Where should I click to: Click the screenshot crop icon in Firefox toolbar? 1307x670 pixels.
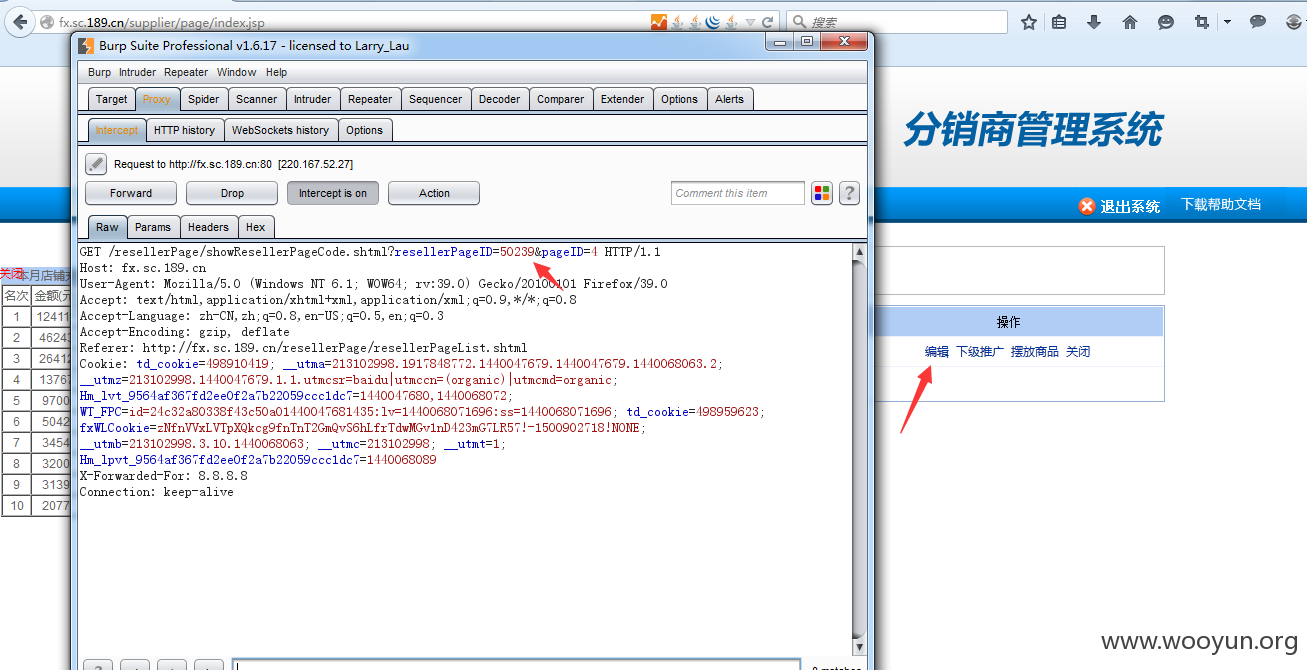click(x=1202, y=22)
